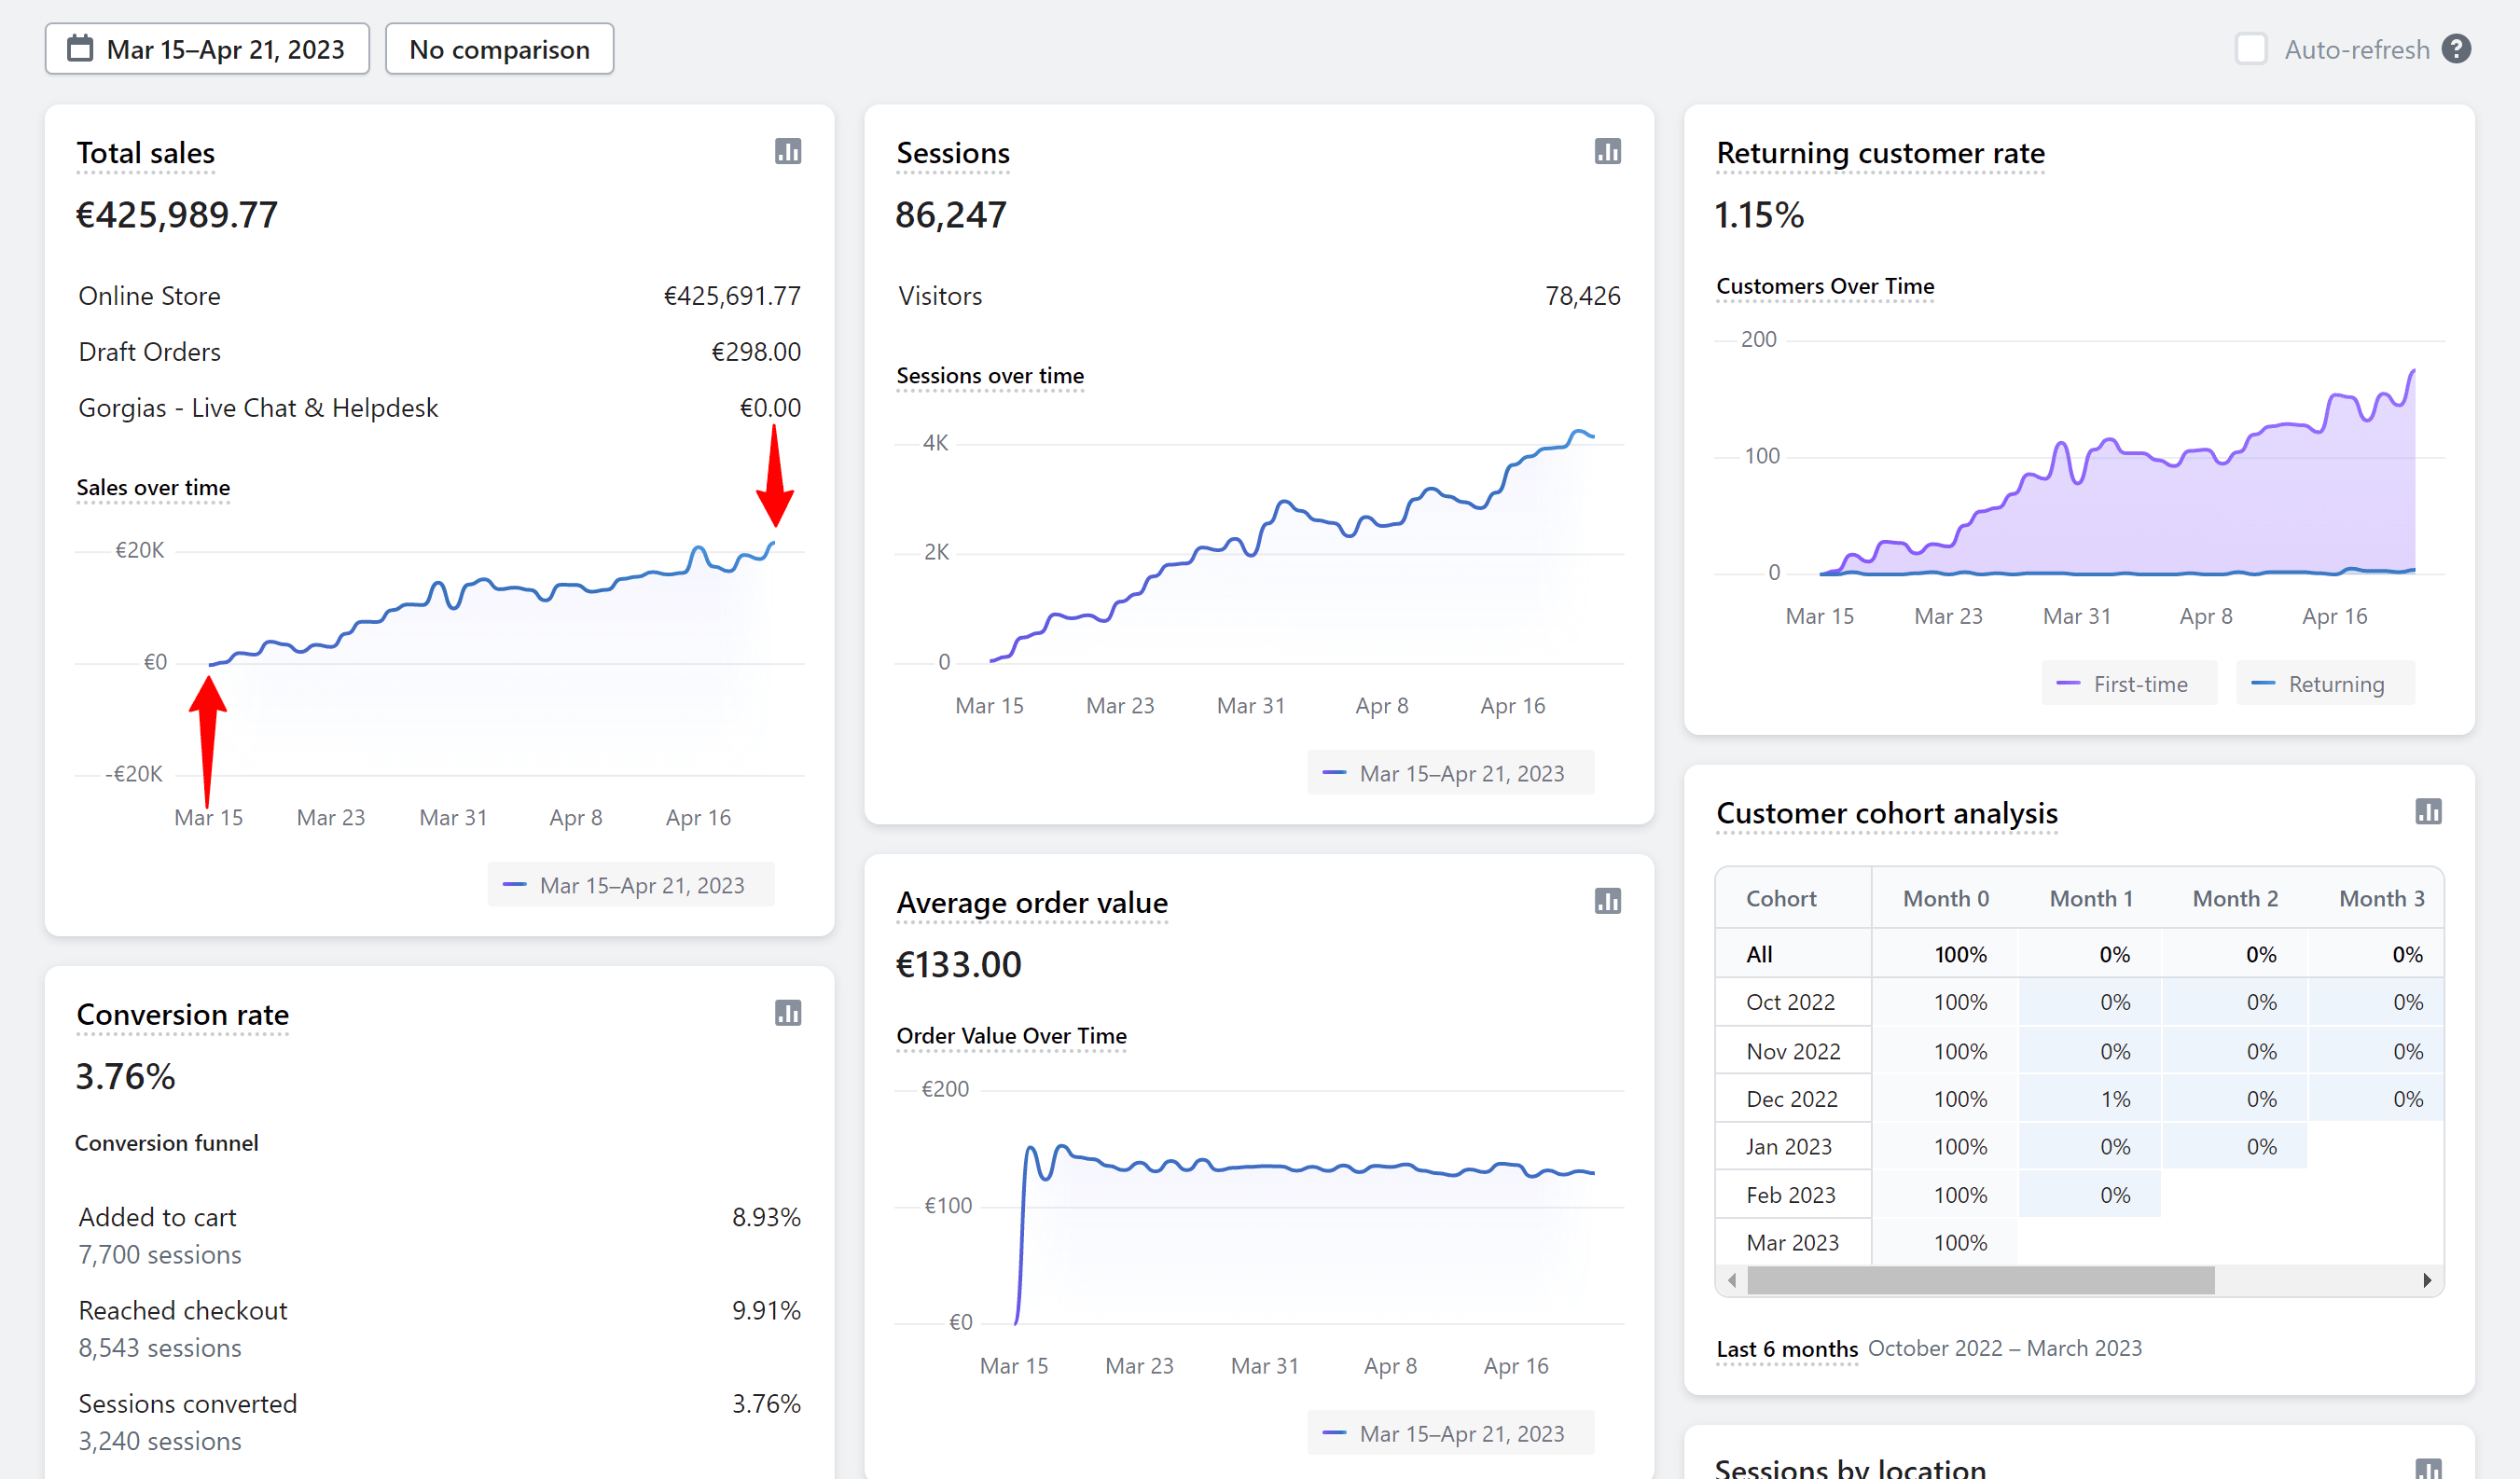Open the Total sales report icon
Viewport: 2520px width, 1479px height.
click(788, 152)
